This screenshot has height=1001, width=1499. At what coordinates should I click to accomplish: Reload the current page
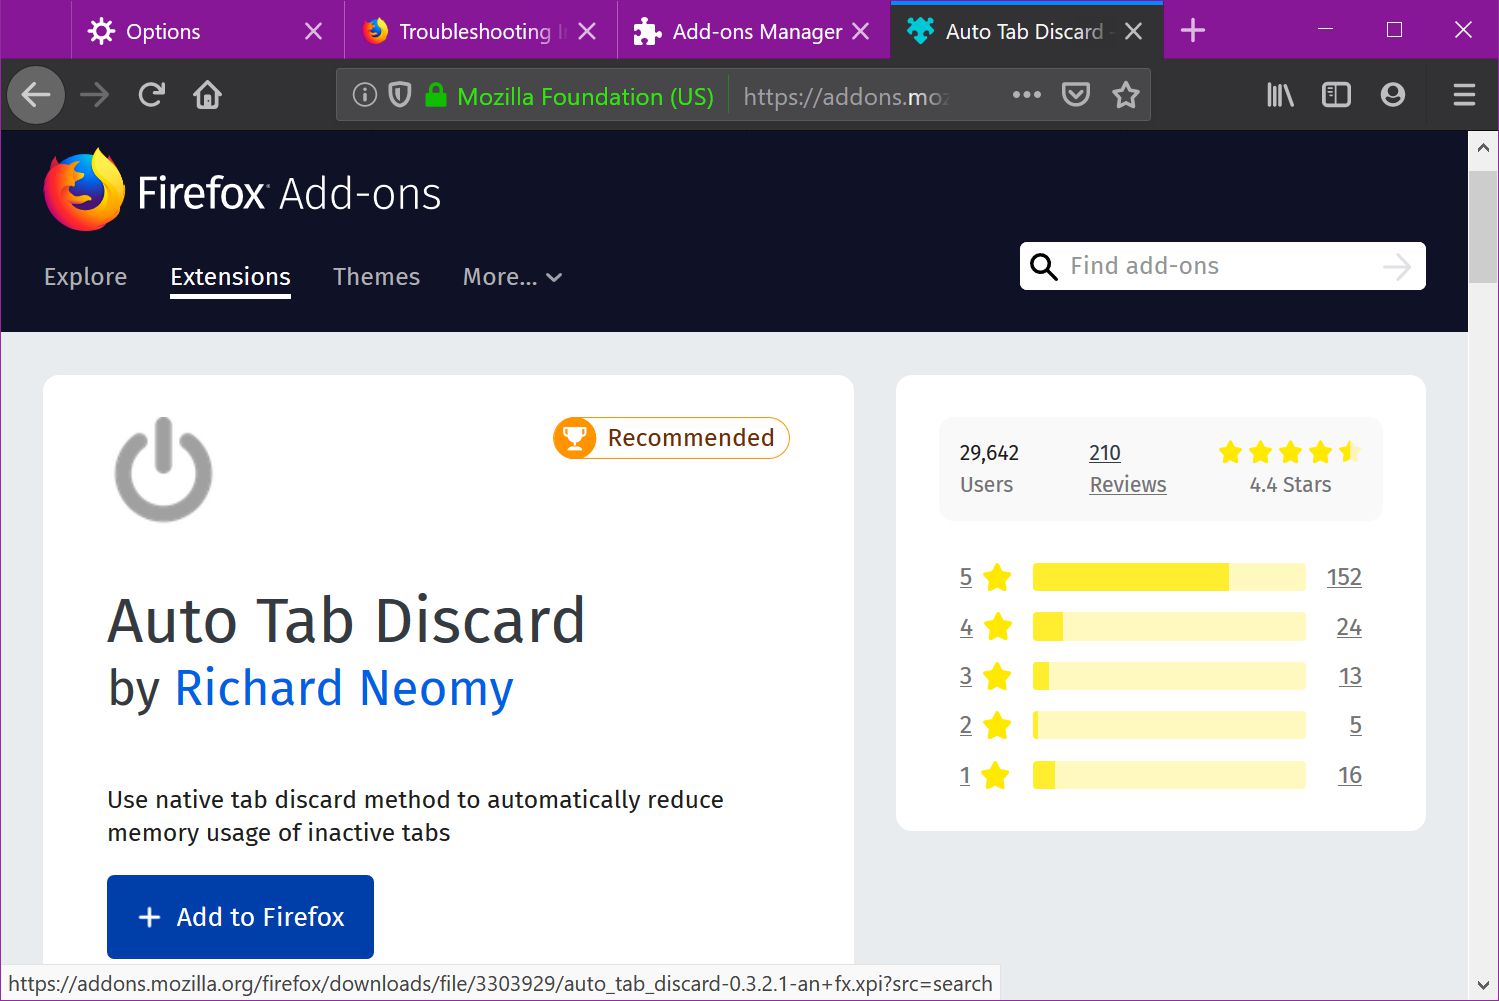151,96
